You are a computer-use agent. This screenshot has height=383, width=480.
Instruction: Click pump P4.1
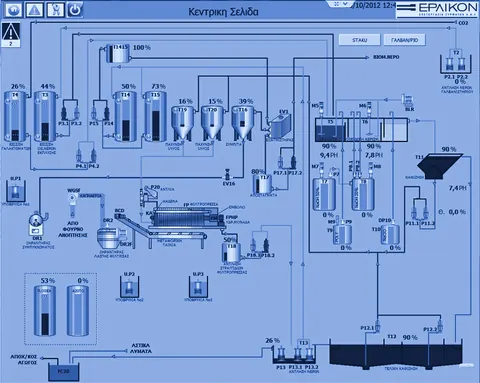tap(80, 154)
